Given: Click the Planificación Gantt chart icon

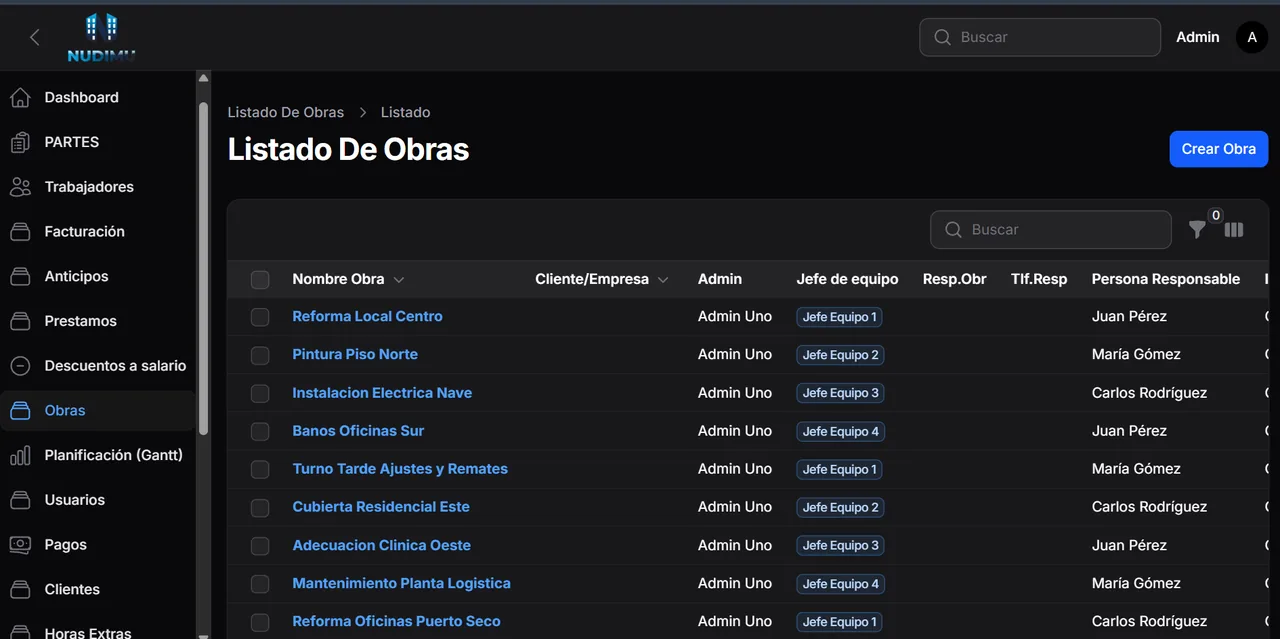Looking at the screenshot, I should click(20, 455).
